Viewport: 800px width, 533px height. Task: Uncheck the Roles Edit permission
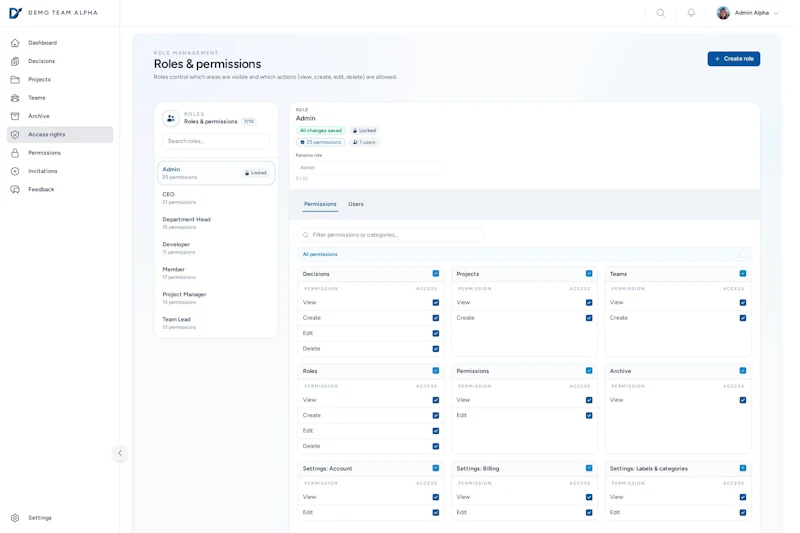pyautogui.click(x=436, y=431)
